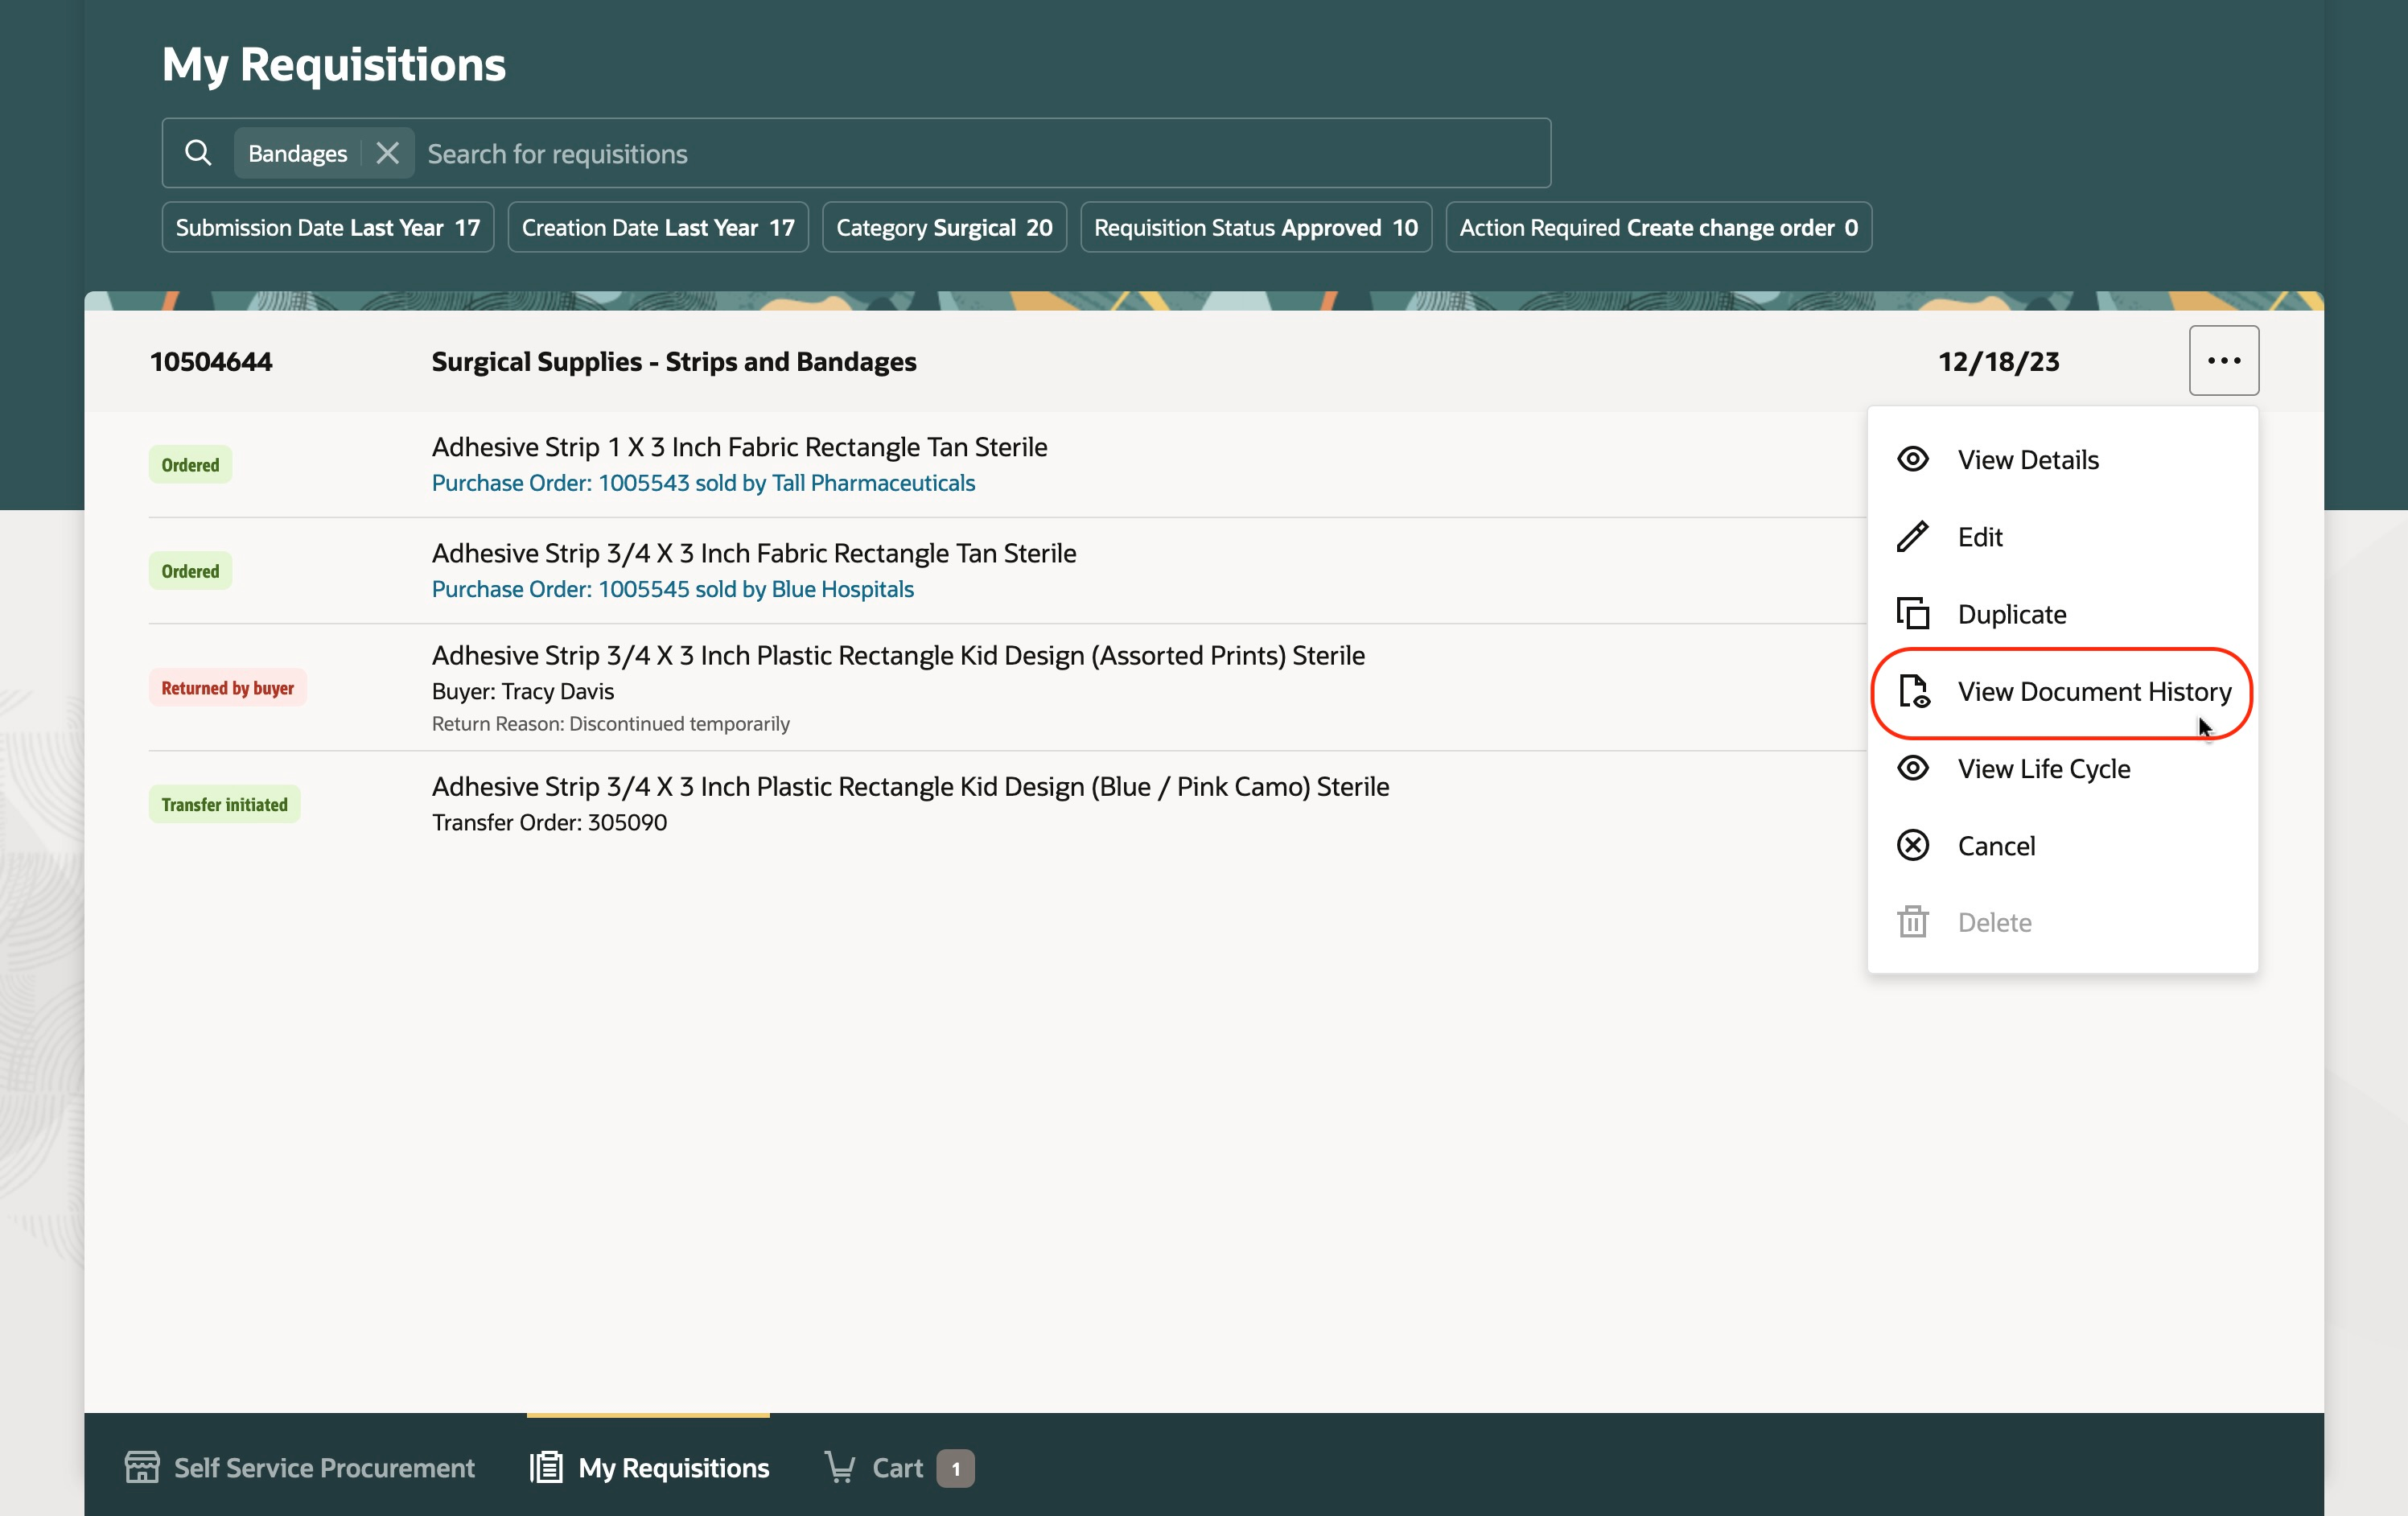Open Purchase Order 1005543 Tall Pharmaceuticals link
2408x1516 pixels.
pos(702,483)
